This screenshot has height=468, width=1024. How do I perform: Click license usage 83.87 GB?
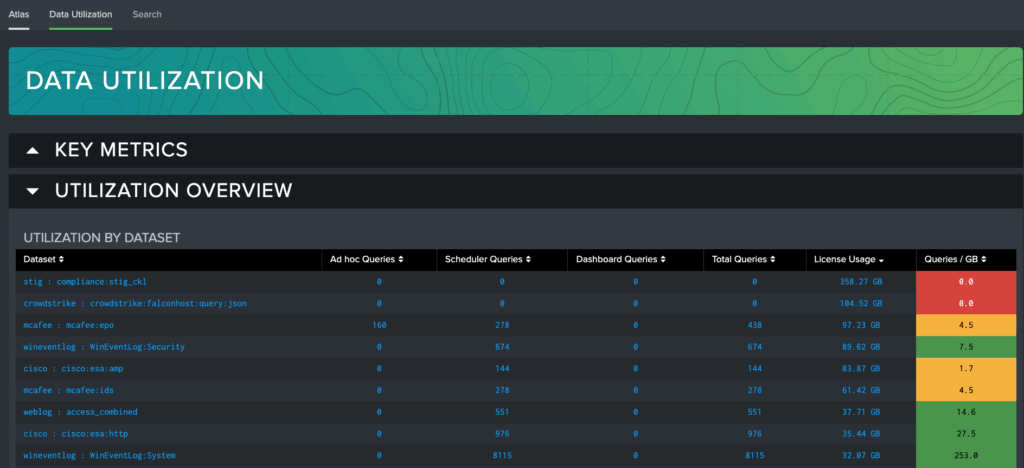tap(863, 369)
